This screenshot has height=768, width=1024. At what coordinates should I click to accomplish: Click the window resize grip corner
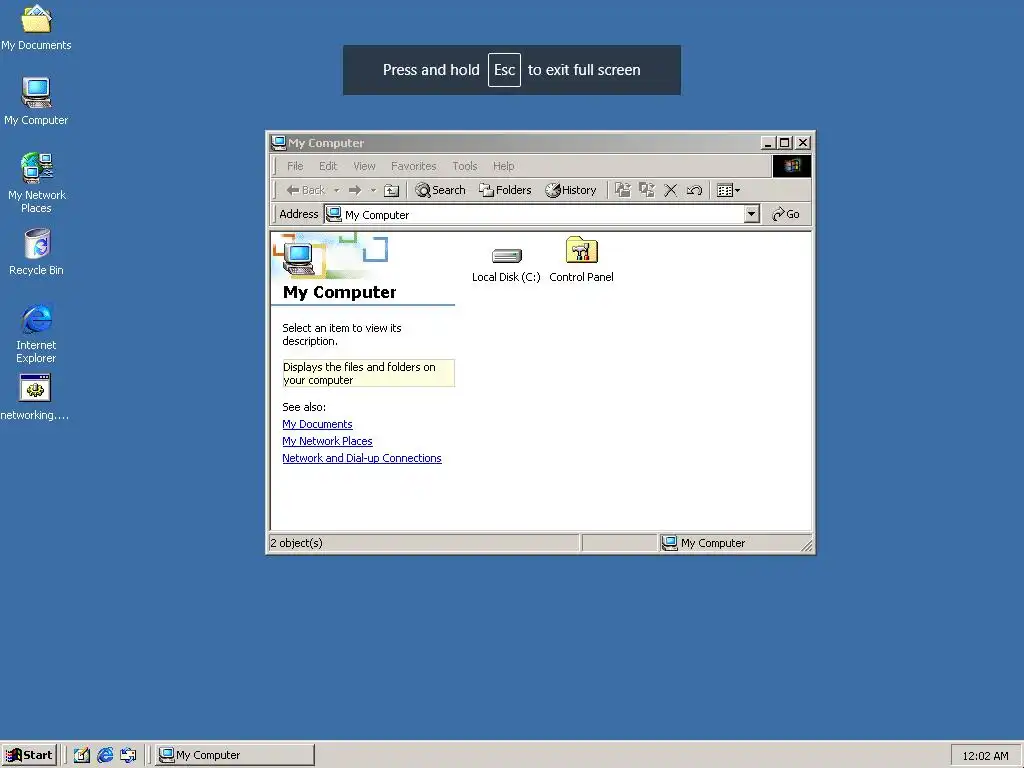point(807,545)
